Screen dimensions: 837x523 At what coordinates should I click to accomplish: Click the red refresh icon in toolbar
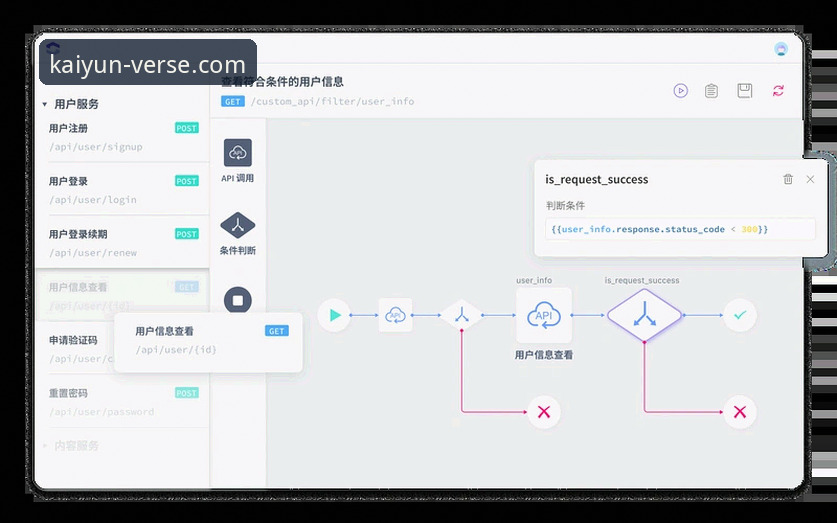coord(778,91)
